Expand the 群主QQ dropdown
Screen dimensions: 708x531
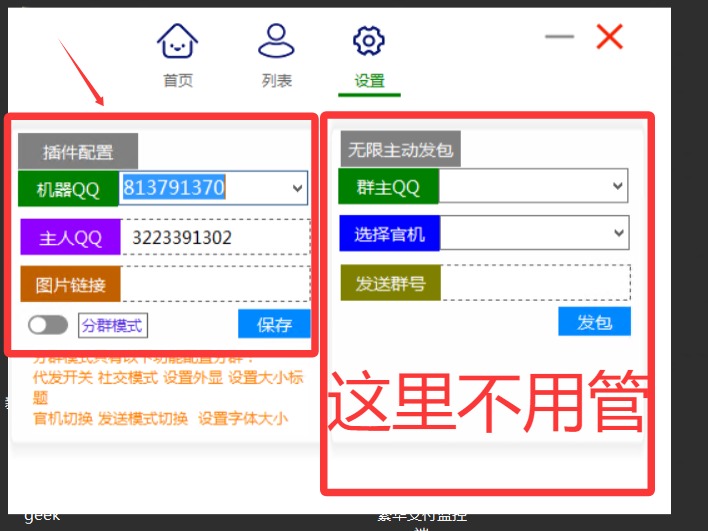point(618,186)
